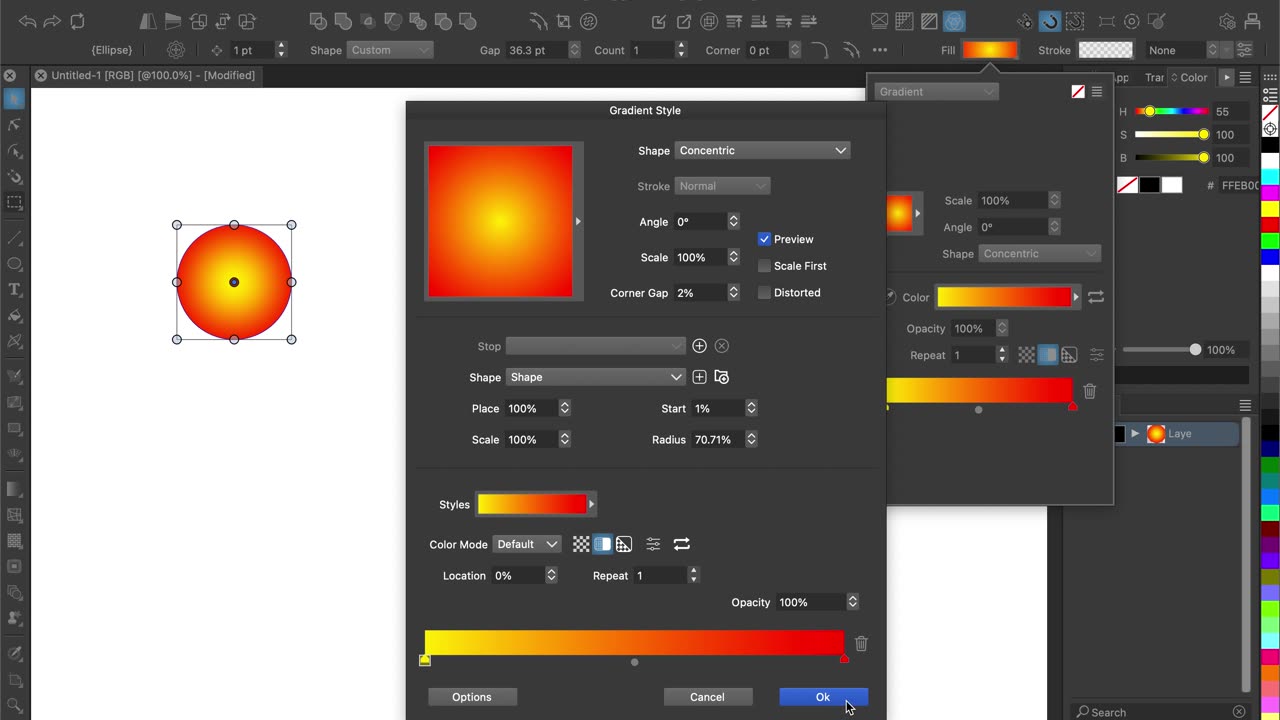
Task: Open the Options button in the dialog
Action: point(472,697)
